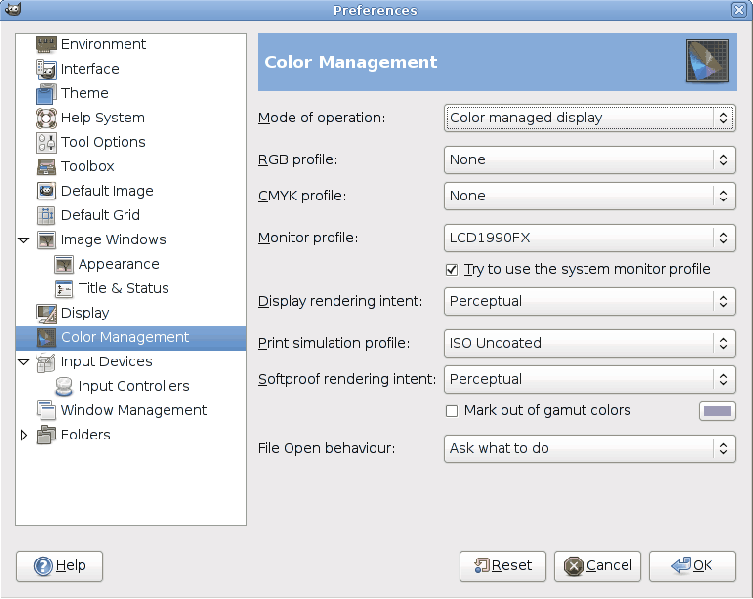Open the Monitor profile dropdown
The height and width of the screenshot is (599, 753).
589,238
